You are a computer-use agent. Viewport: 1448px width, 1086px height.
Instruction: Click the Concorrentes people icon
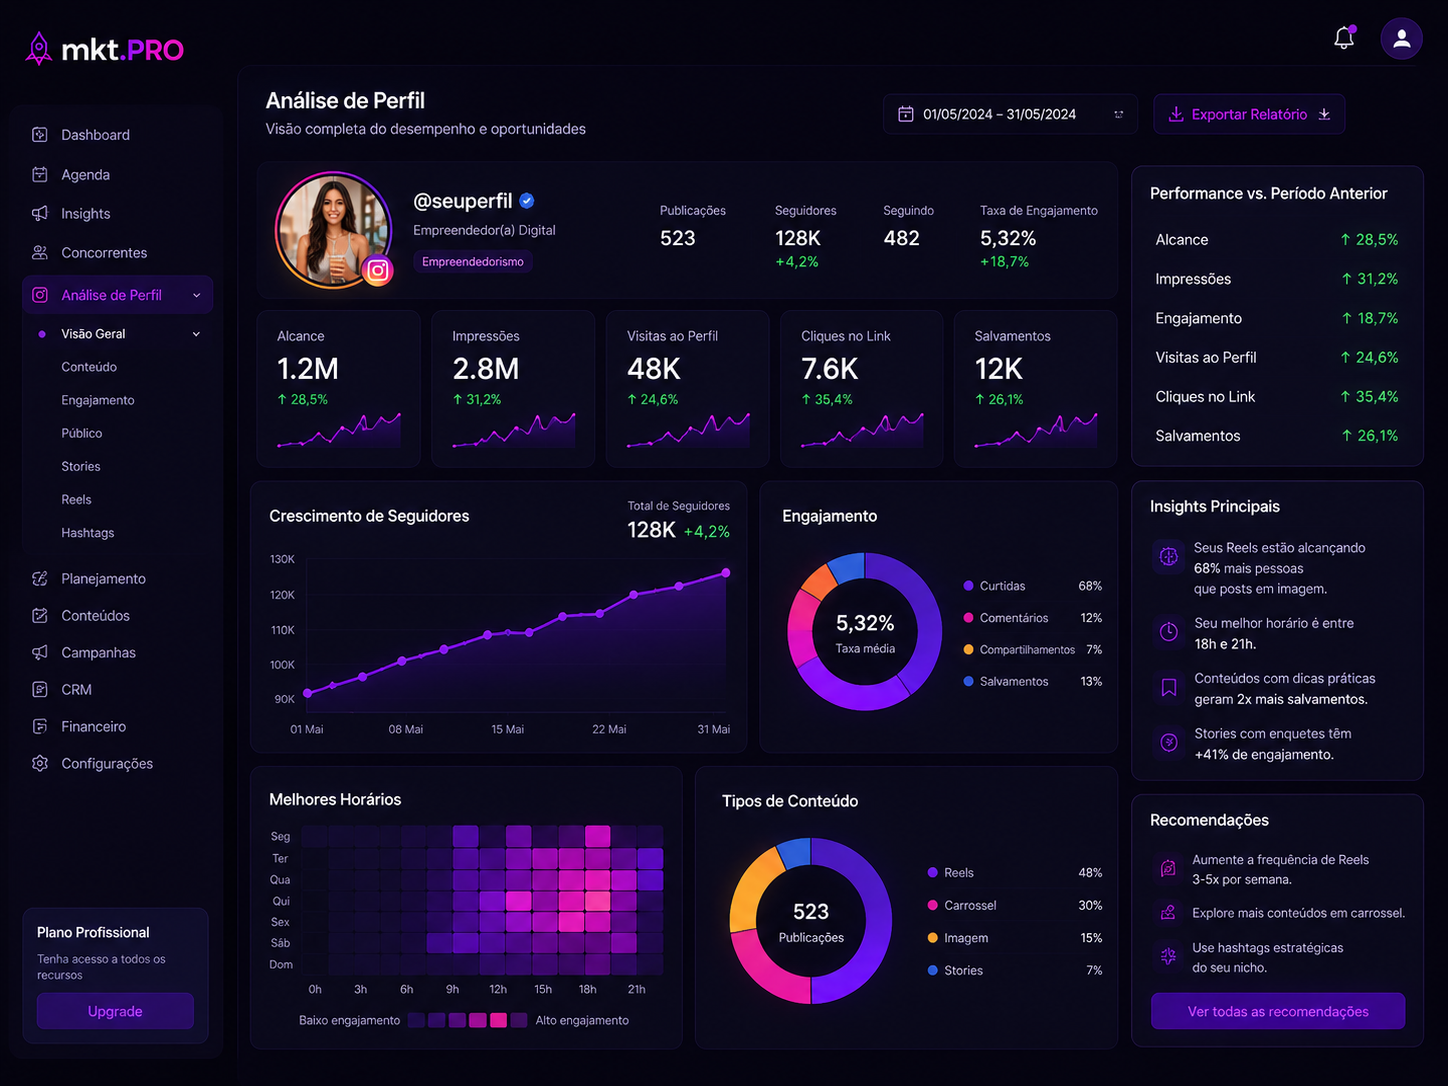[x=40, y=253]
